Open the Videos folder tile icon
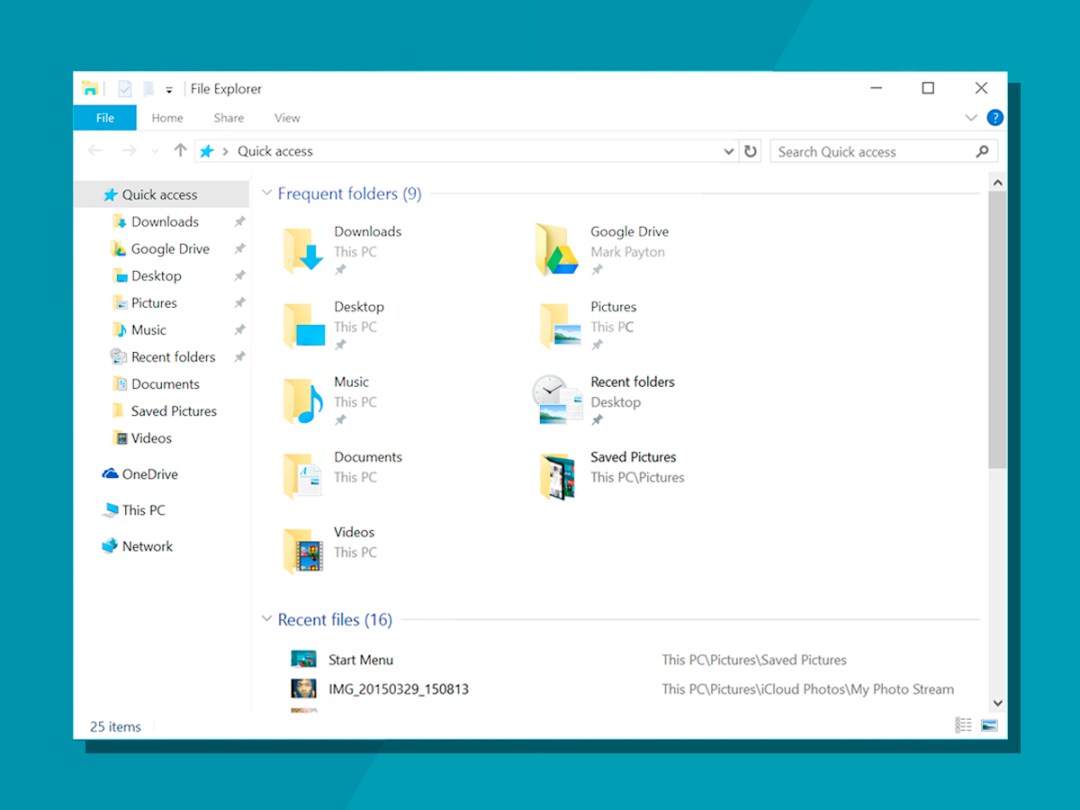This screenshot has width=1080, height=810. tap(304, 550)
